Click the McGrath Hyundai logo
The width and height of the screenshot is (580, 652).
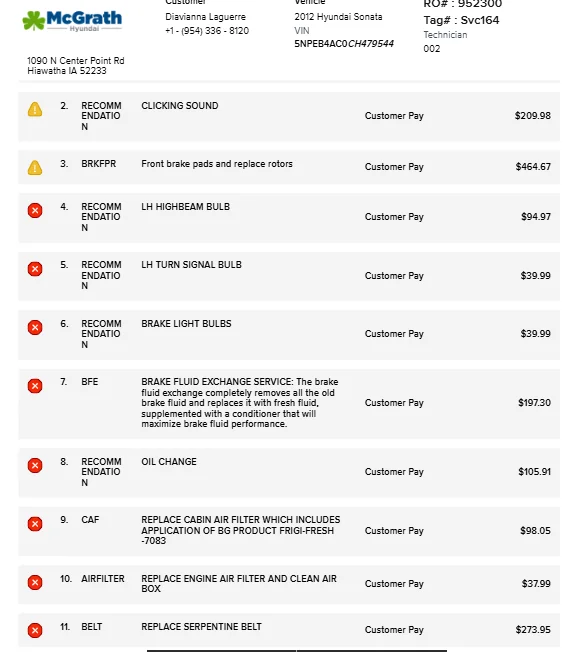[x=72, y=21]
